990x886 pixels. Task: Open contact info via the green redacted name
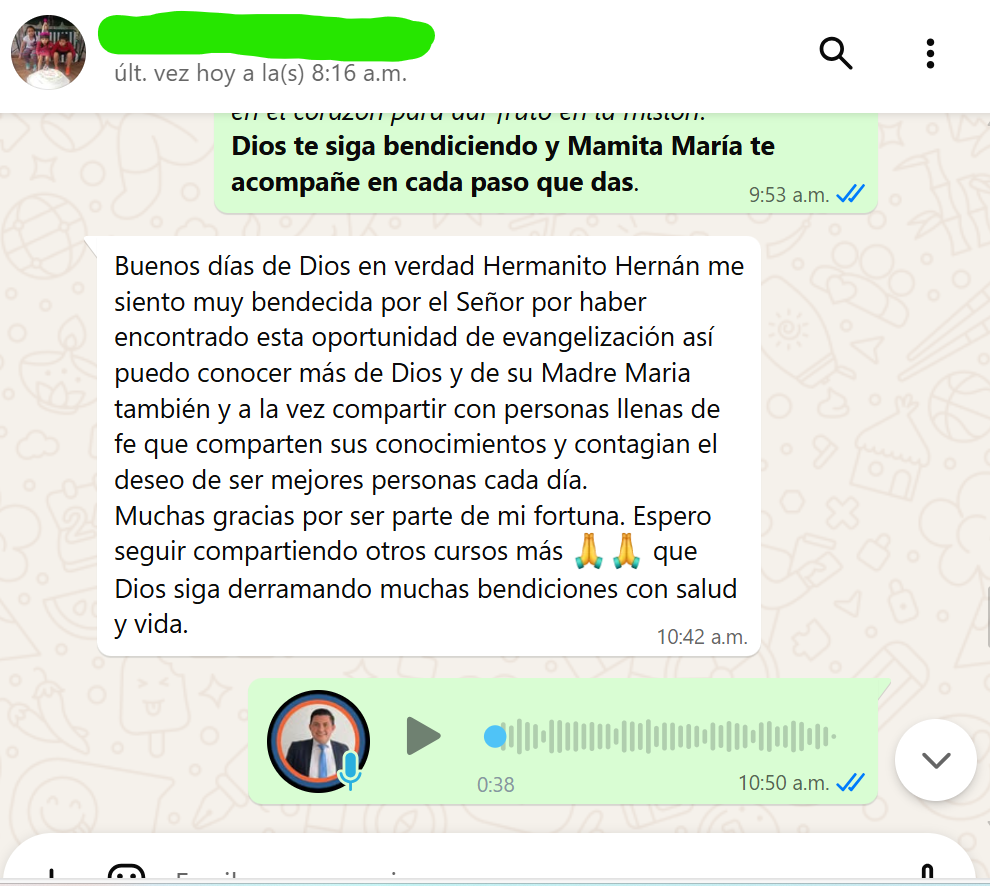tap(266, 35)
